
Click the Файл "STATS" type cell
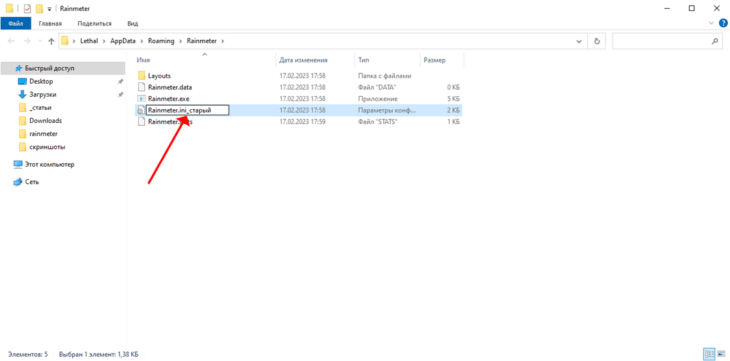click(x=379, y=122)
